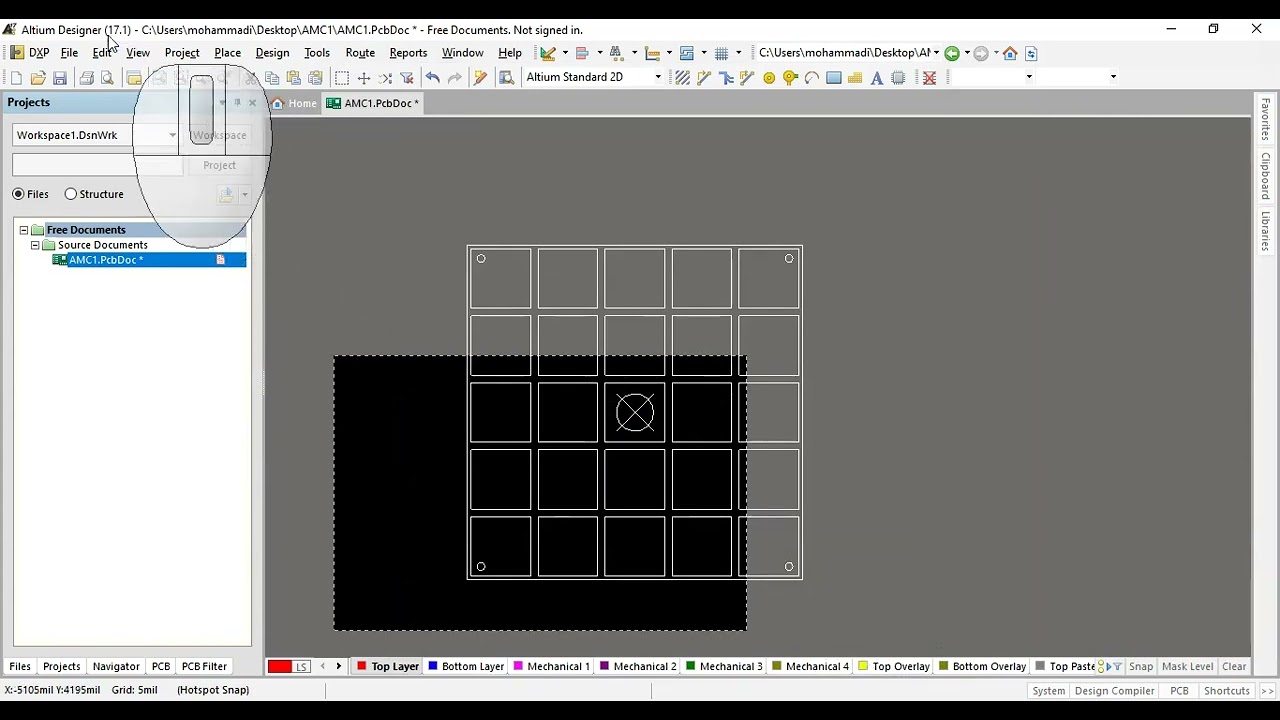The width and height of the screenshot is (1280, 720).
Task: Open the Altium Standard 2D view dropdown
Action: click(658, 77)
